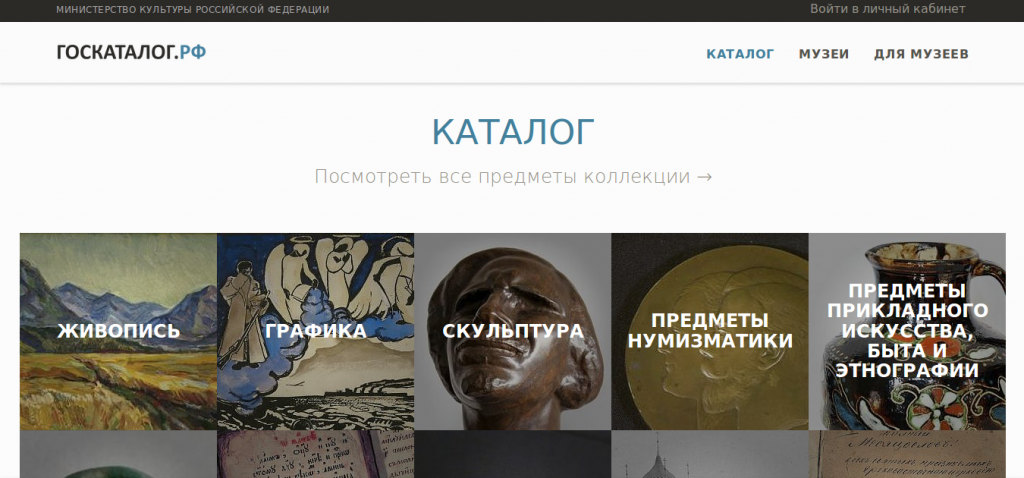Click the large КАТАЛОГ page heading
Screen dimensions: 1024x478
pyautogui.click(x=513, y=132)
